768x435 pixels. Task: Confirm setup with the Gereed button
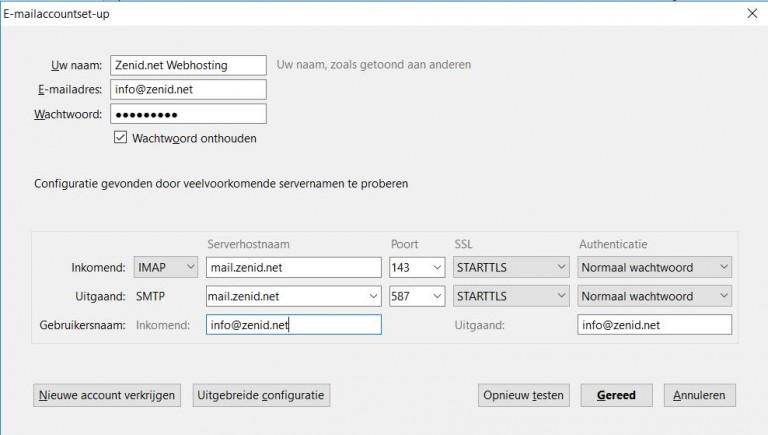617,395
